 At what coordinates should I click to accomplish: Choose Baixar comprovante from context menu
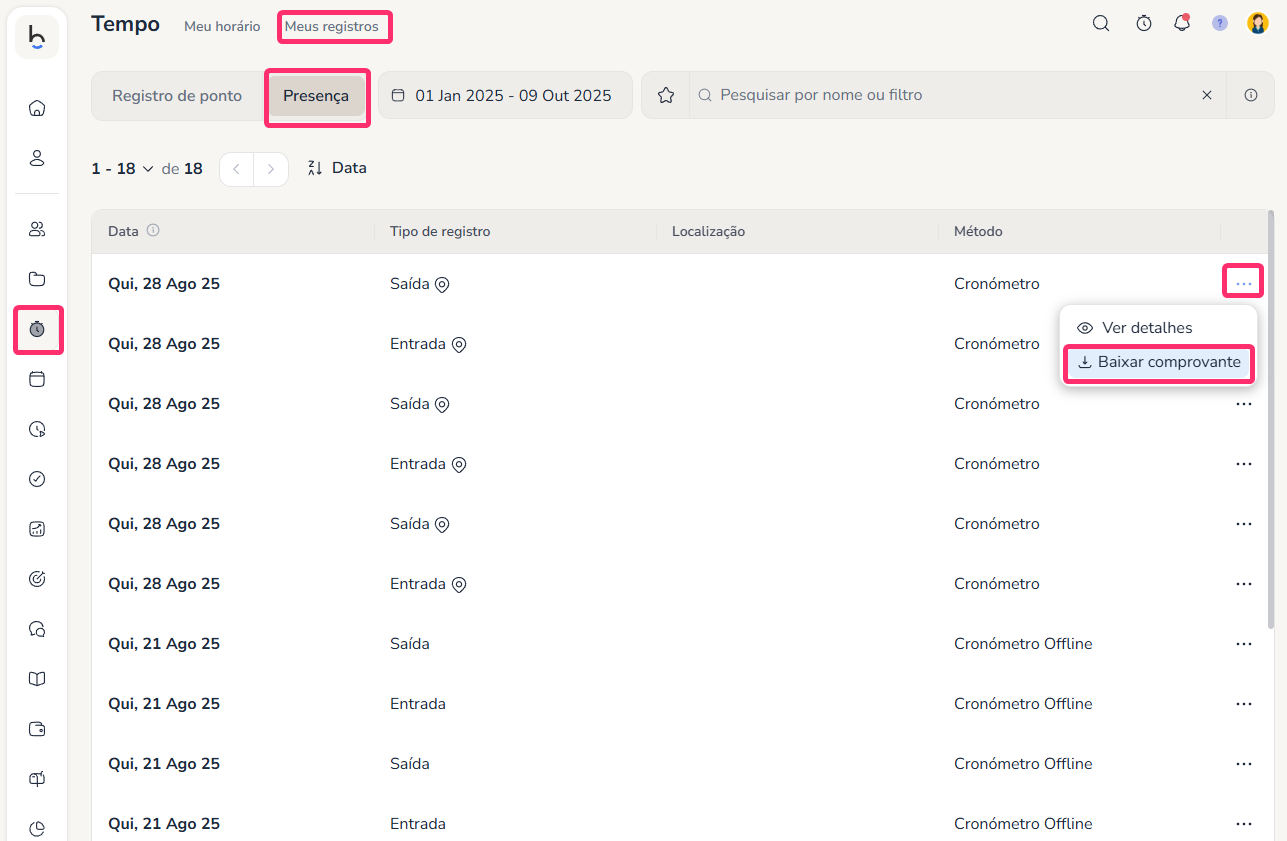coord(1159,362)
